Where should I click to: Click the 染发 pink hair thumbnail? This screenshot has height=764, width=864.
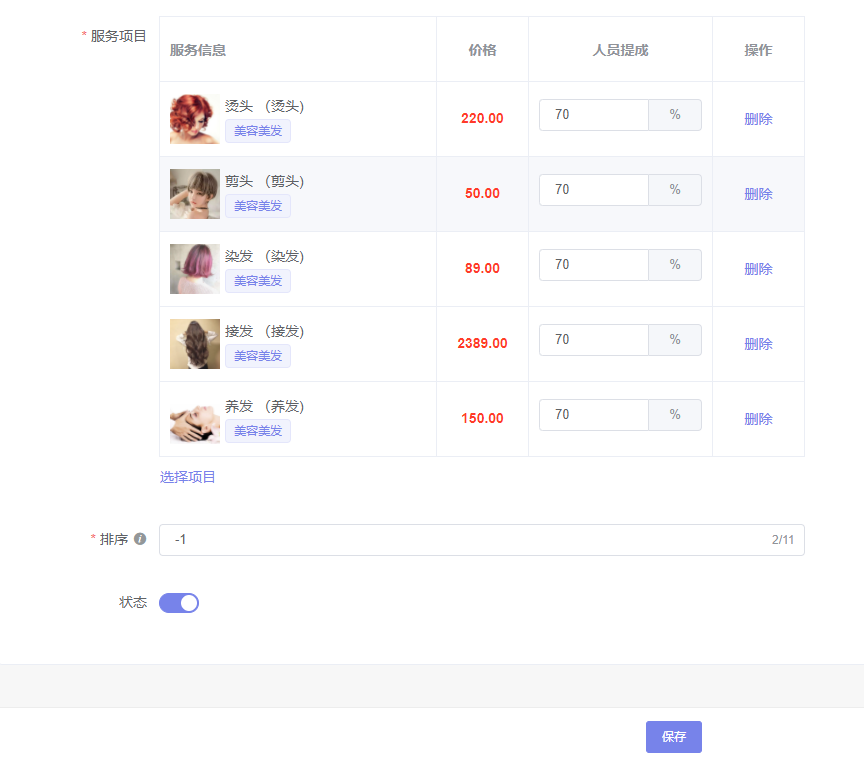pos(195,269)
